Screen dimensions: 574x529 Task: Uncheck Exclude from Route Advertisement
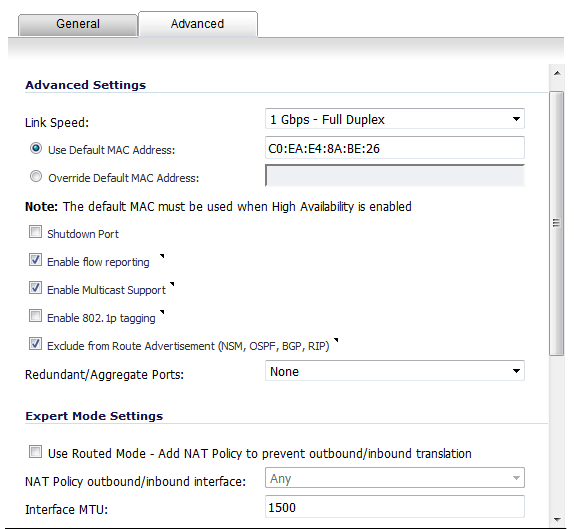coord(36,344)
